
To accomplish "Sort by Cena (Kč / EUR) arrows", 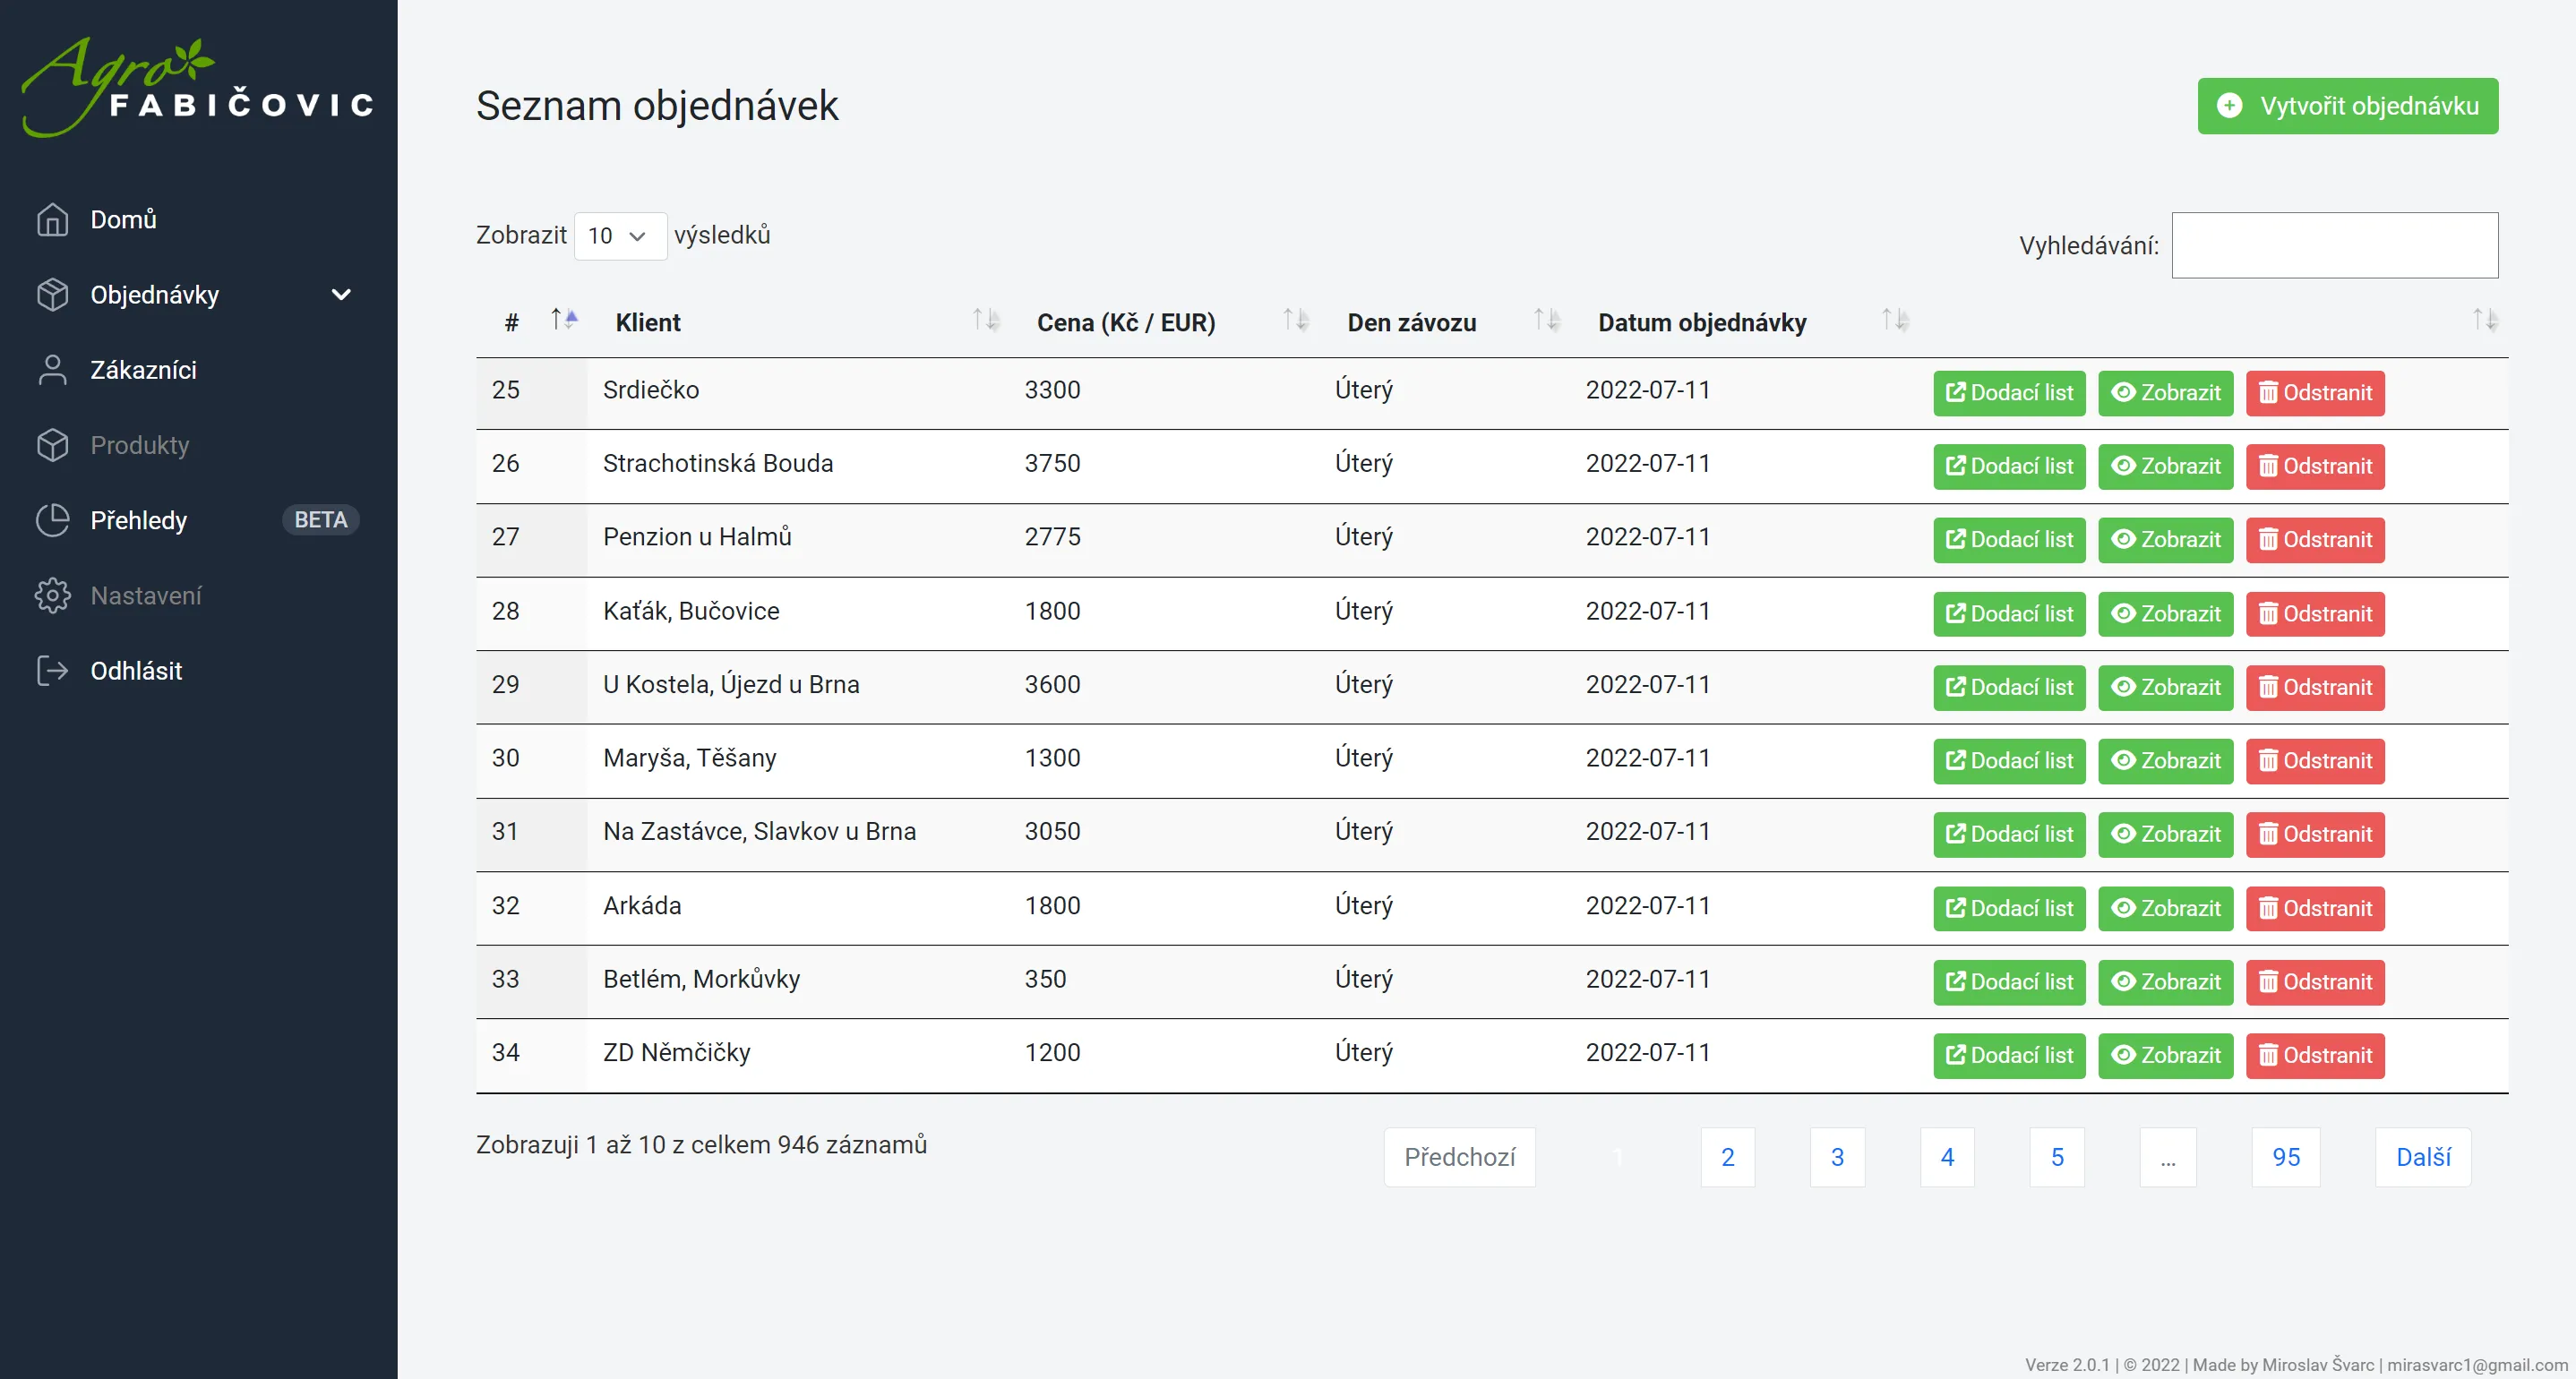I will coord(1296,320).
